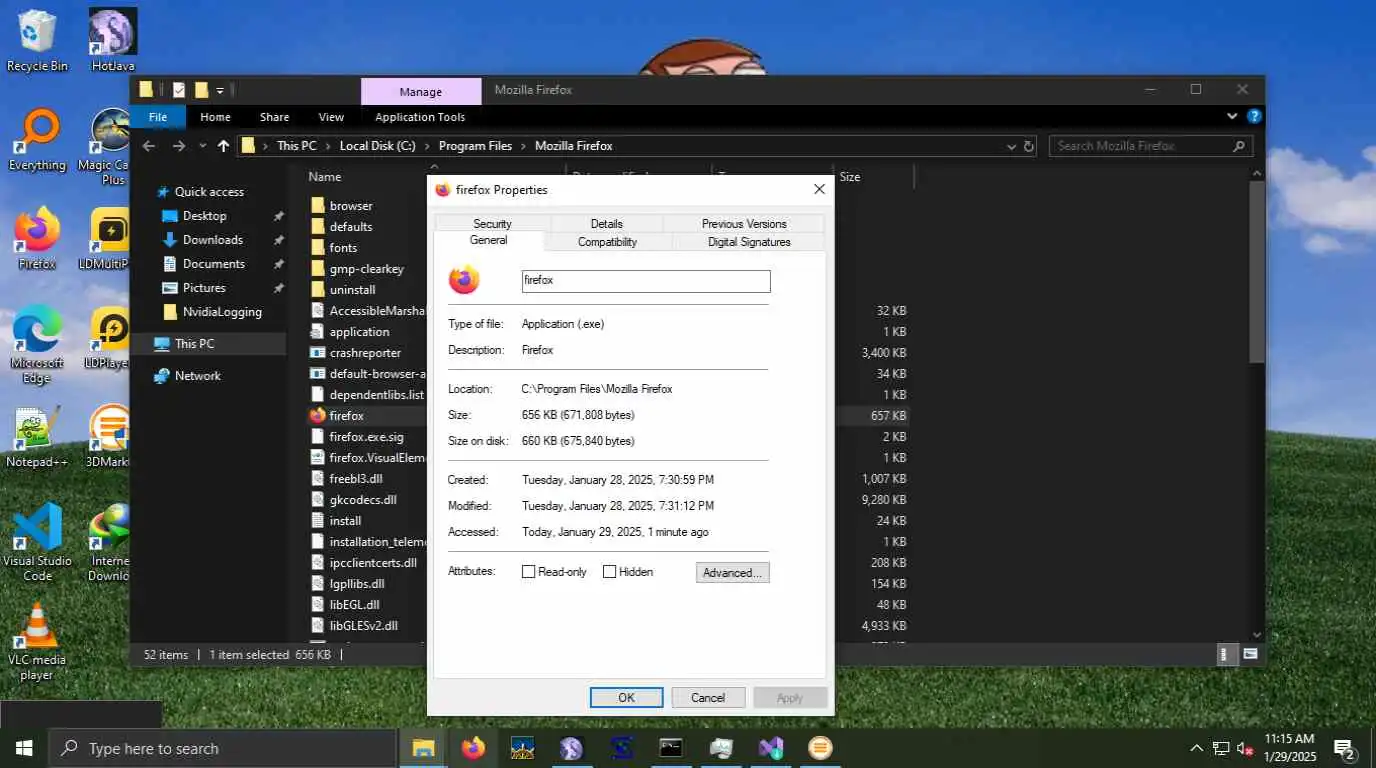
Task: Open Digital Signatures tab
Action: tap(749, 242)
